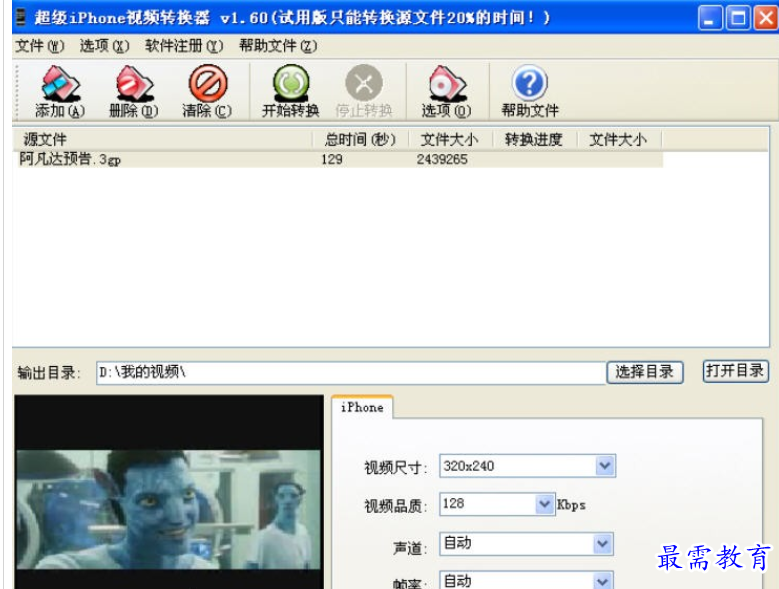This screenshot has width=779, height=589.
Task: Click the duration value 129
Action: click(332, 159)
